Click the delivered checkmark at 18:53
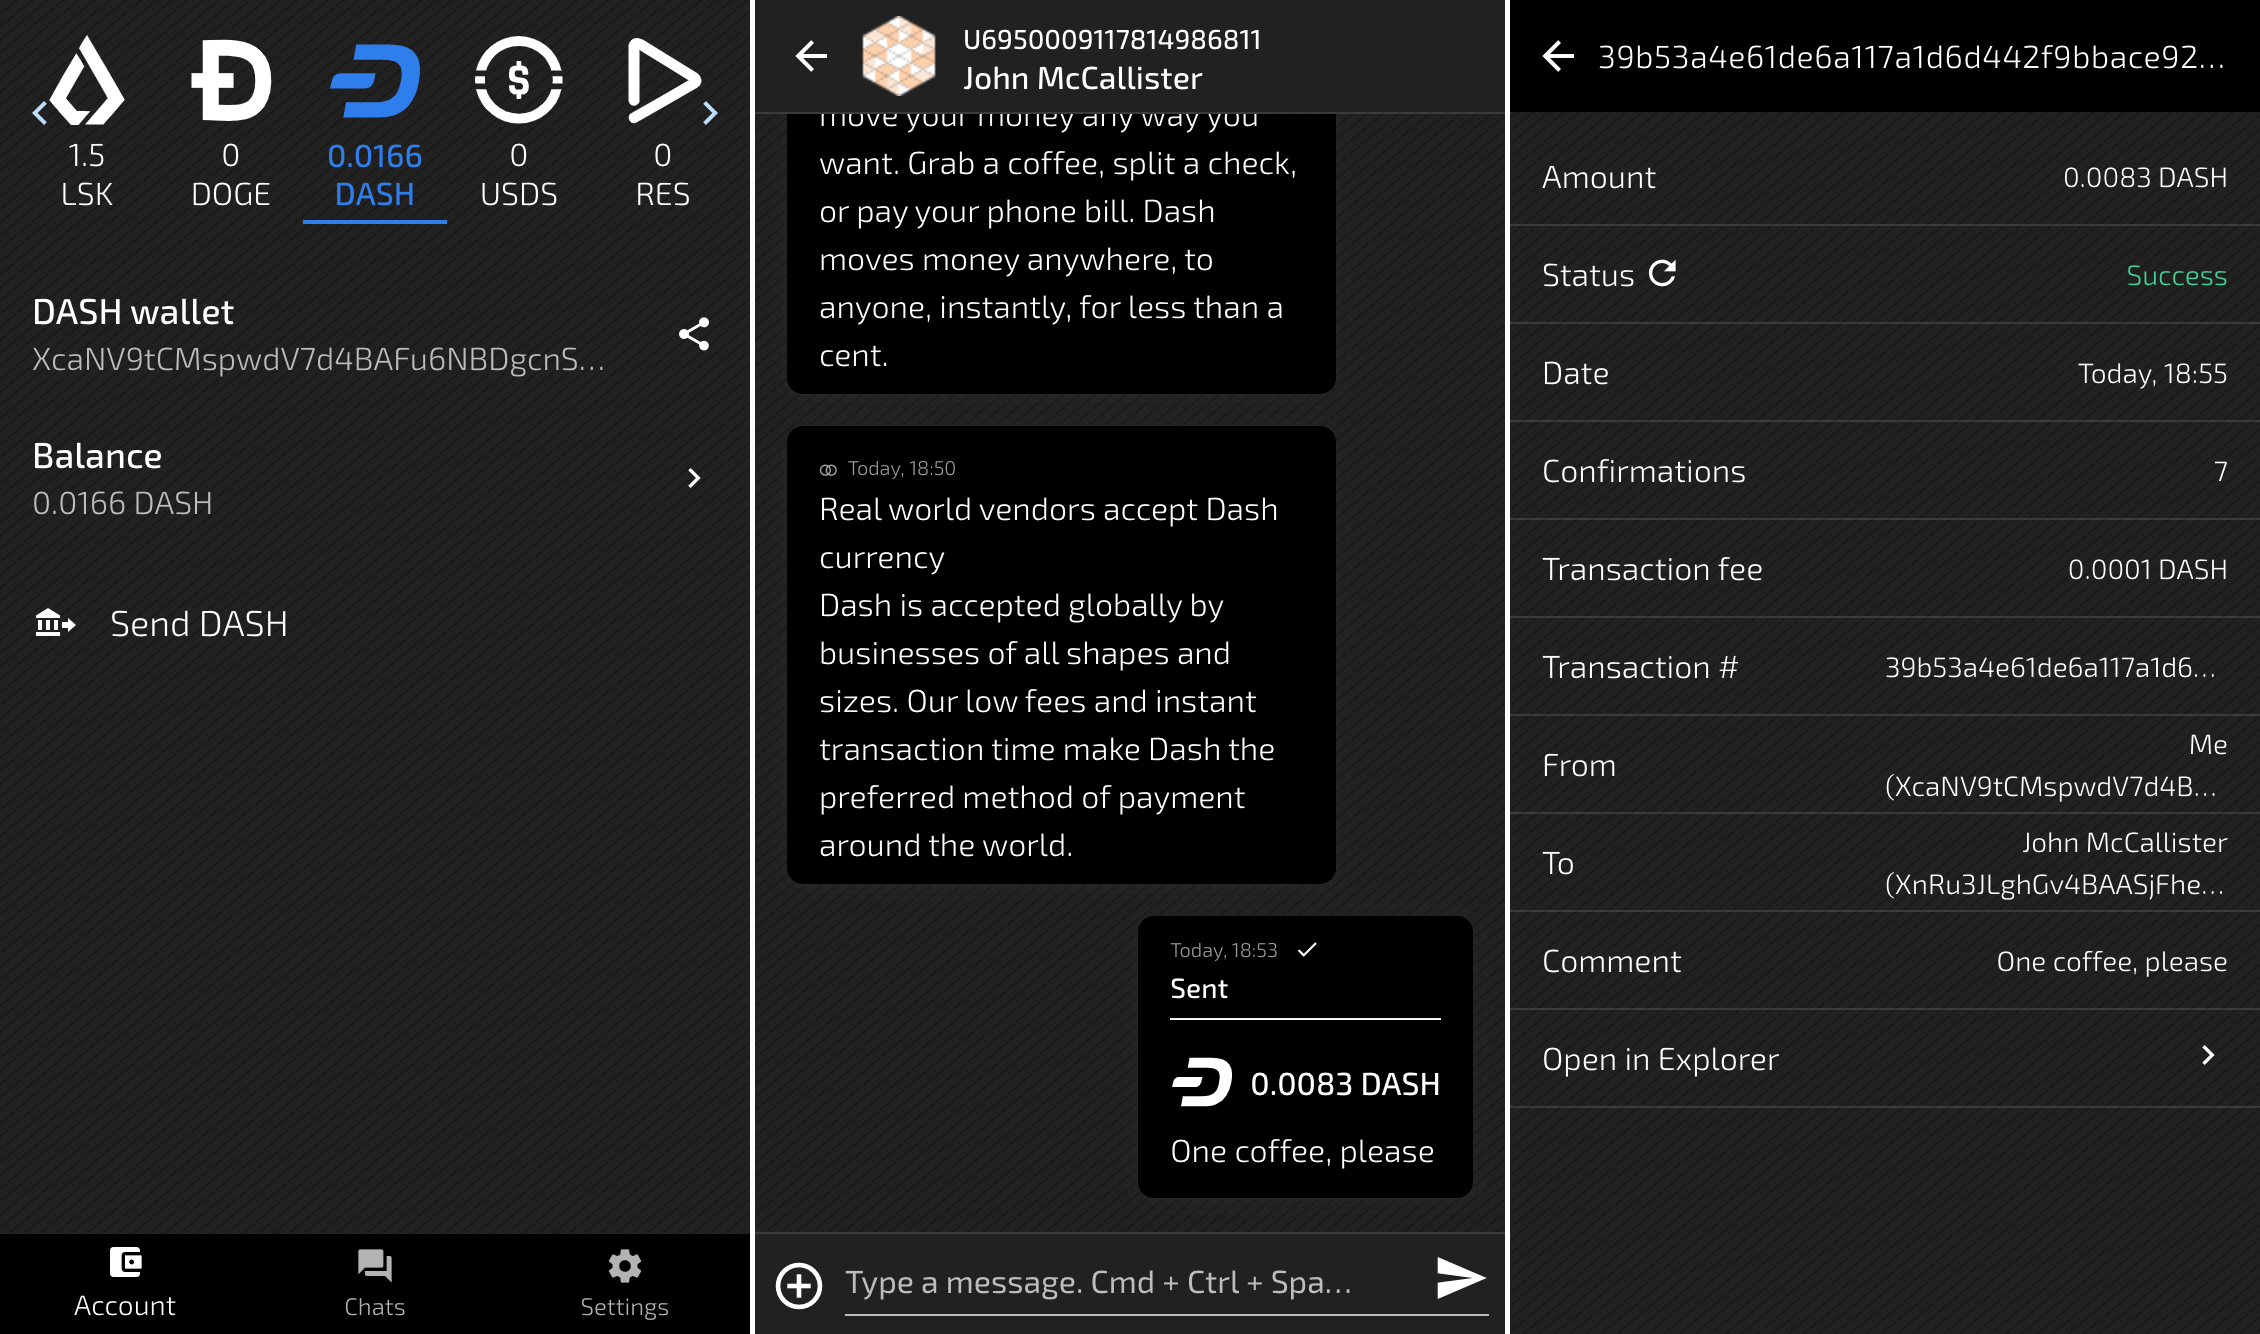Viewport: 2260px width, 1334px height. coord(1307,950)
